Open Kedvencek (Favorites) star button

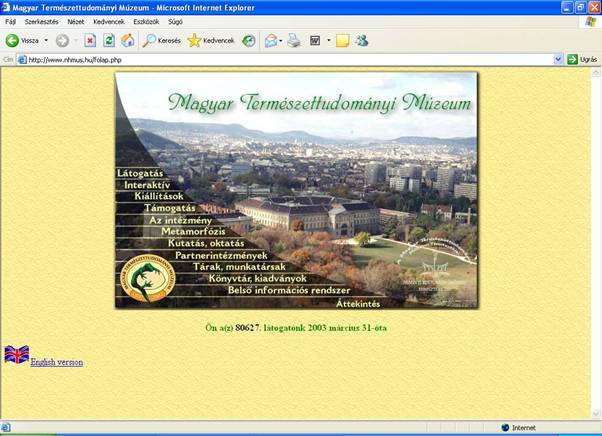[210, 41]
